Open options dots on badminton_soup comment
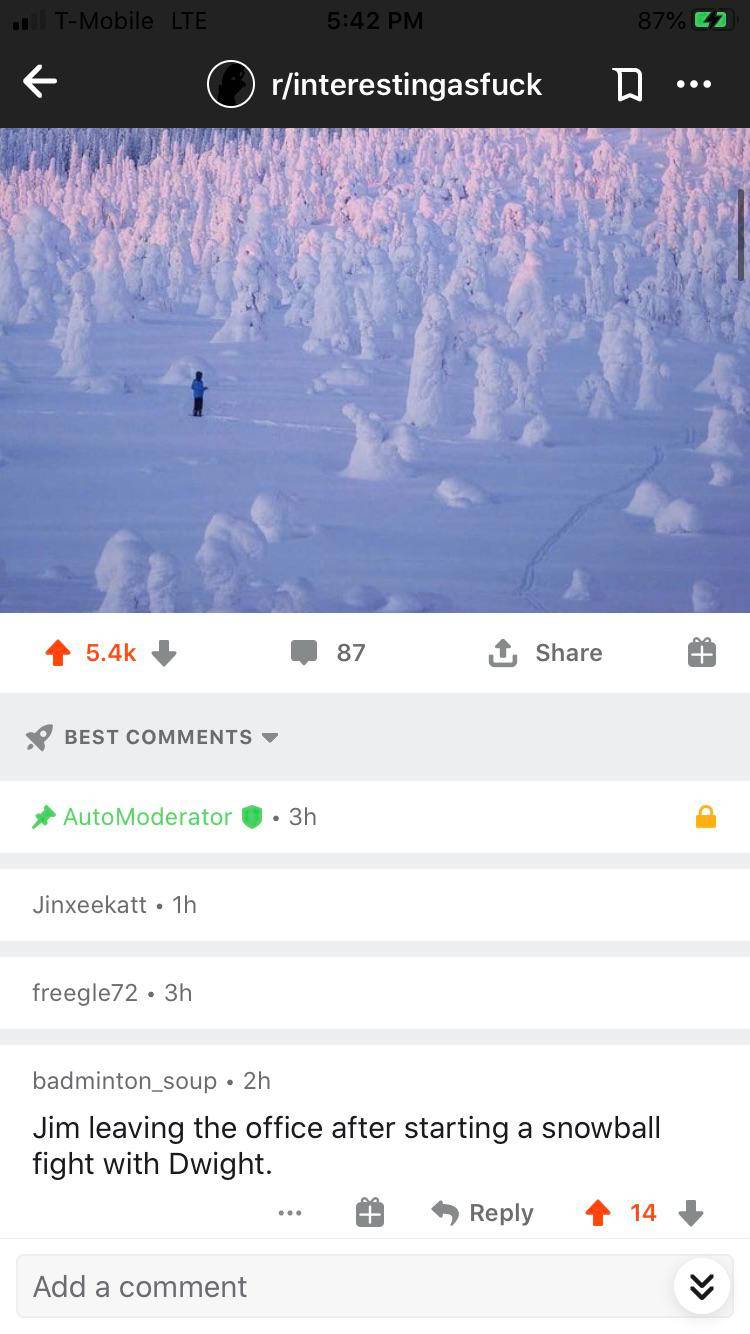750x1334 pixels. coord(290,1213)
